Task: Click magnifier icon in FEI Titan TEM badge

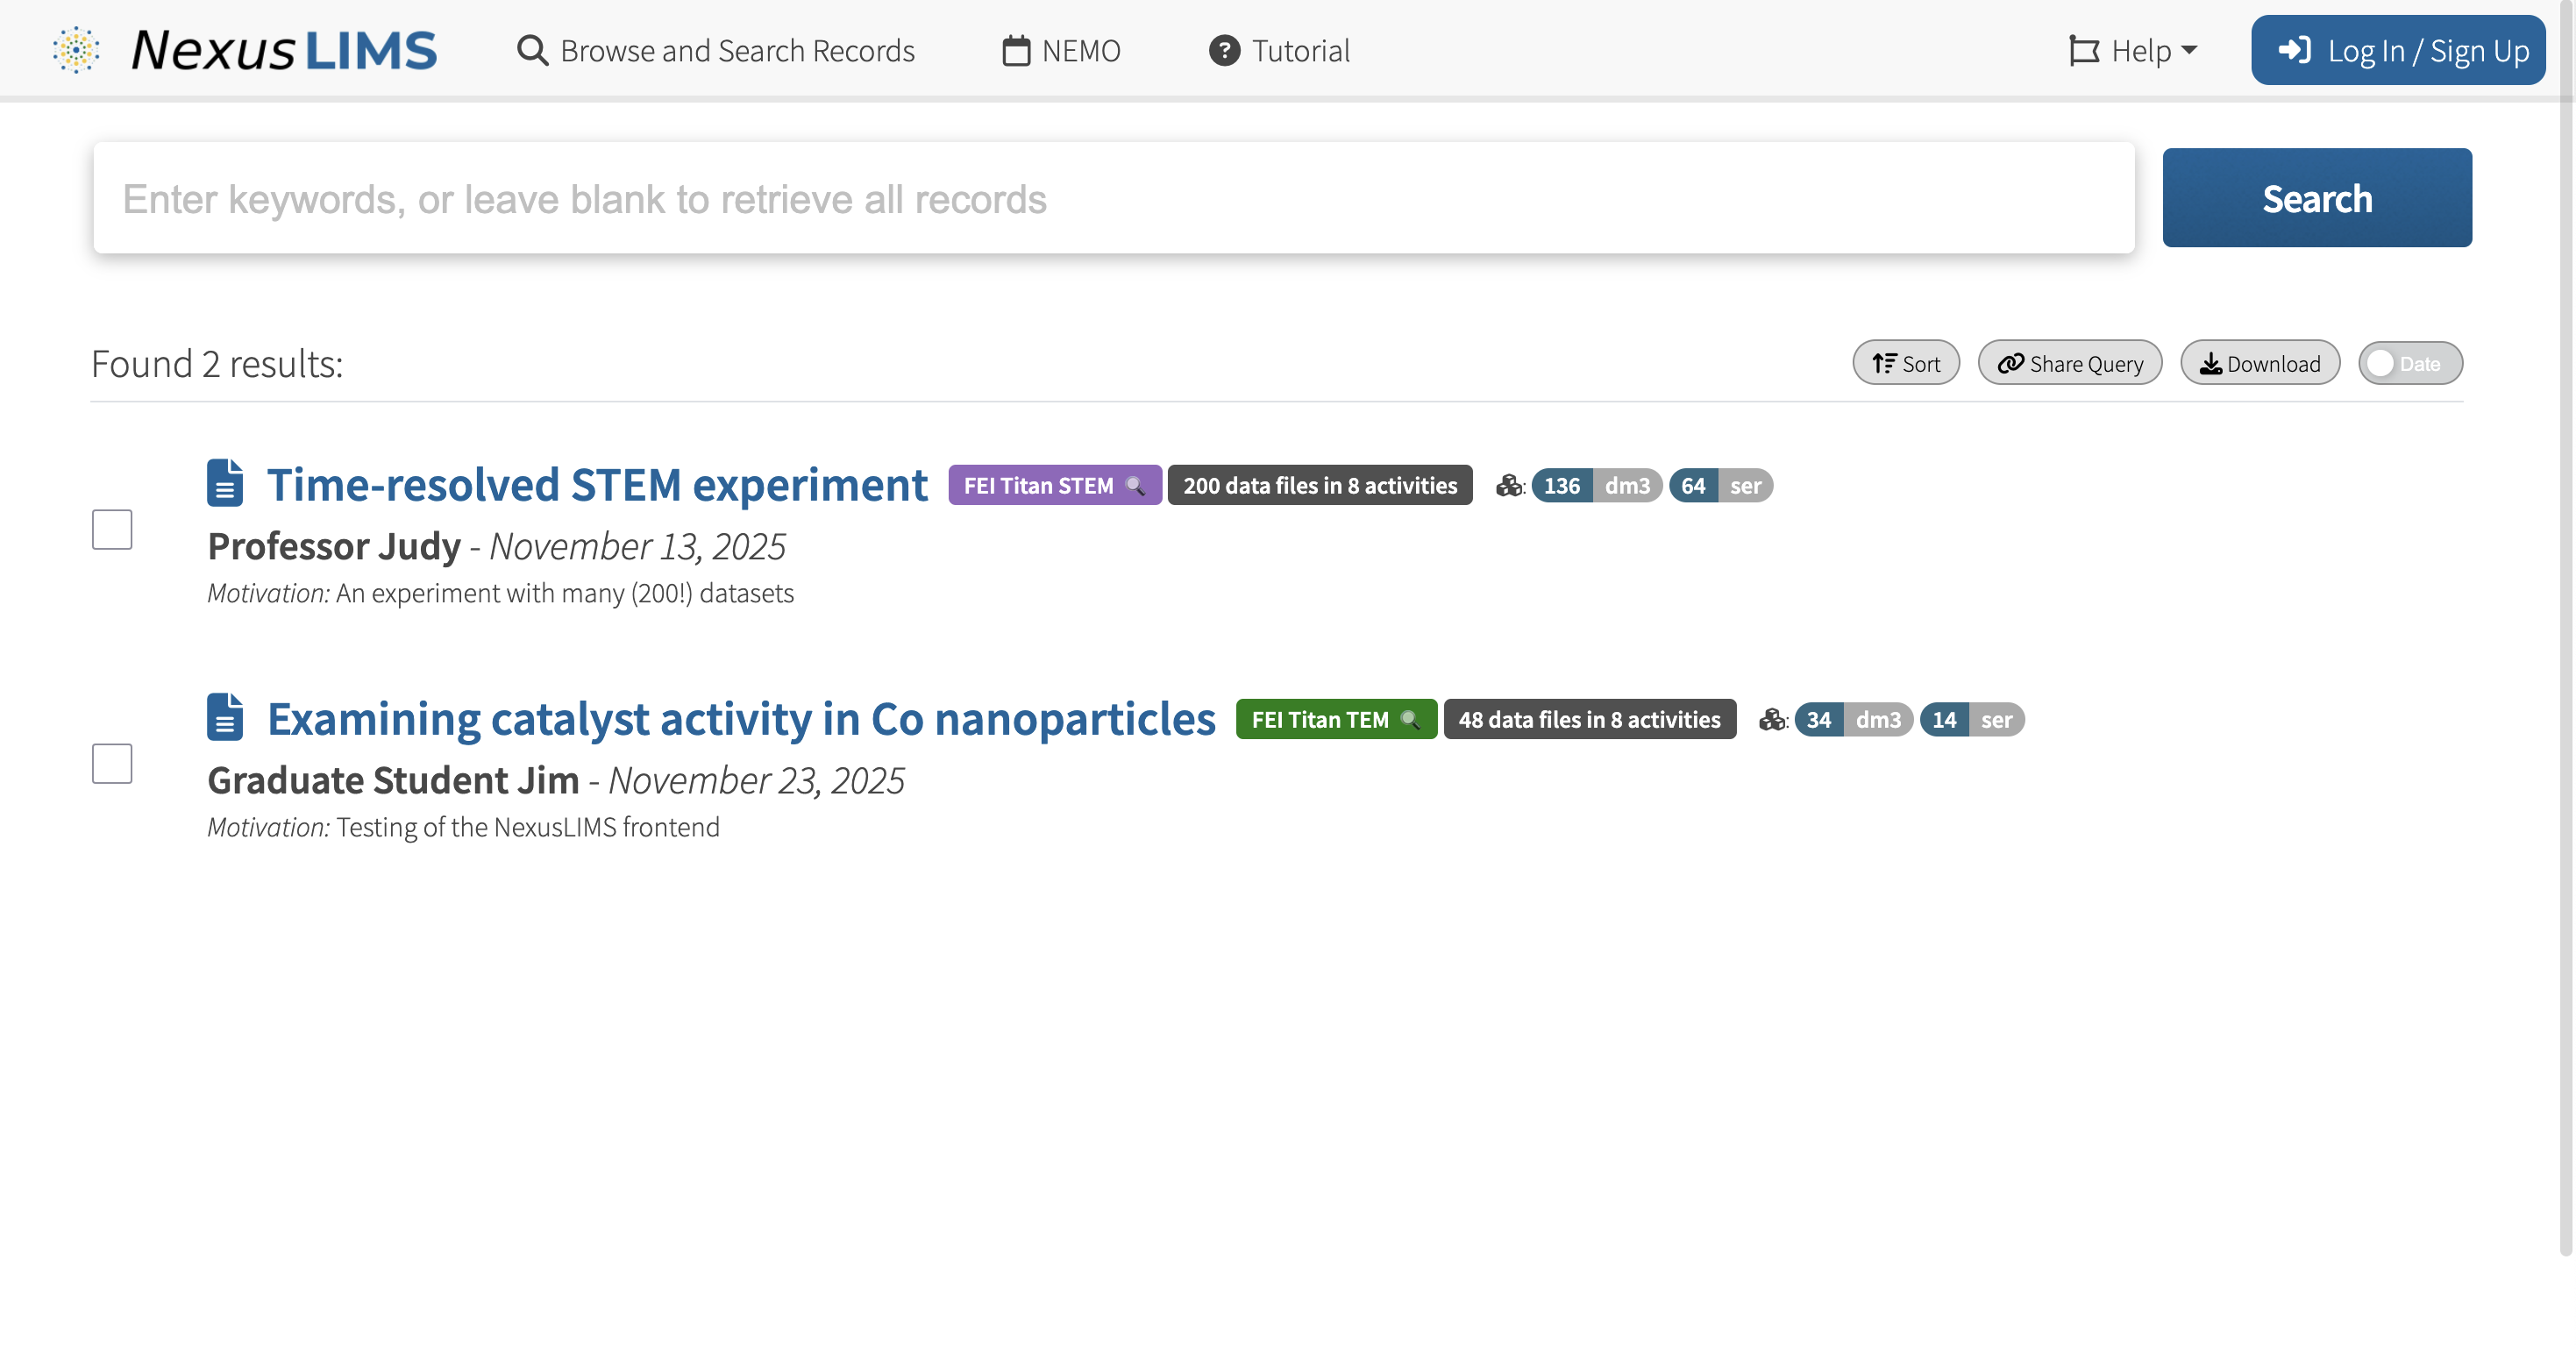Action: tap(1410, 720)
